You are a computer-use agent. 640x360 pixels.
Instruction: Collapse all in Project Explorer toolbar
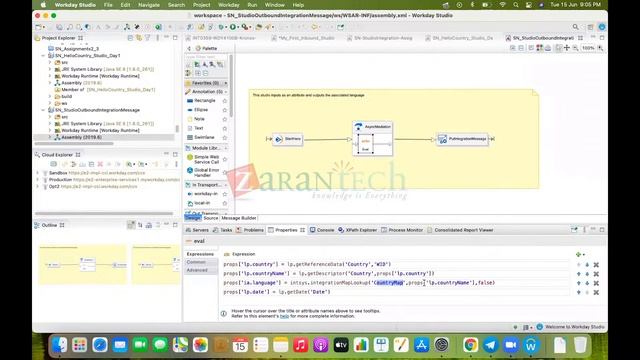130,38
